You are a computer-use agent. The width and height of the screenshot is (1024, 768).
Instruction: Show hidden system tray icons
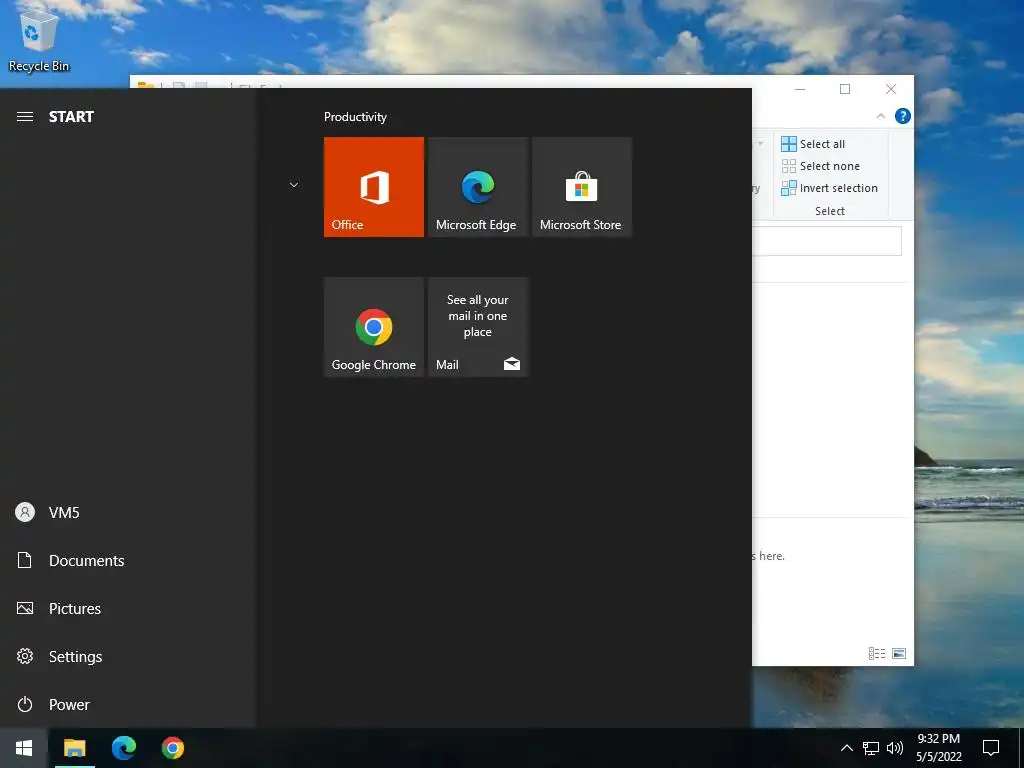(x=846, y=748)
